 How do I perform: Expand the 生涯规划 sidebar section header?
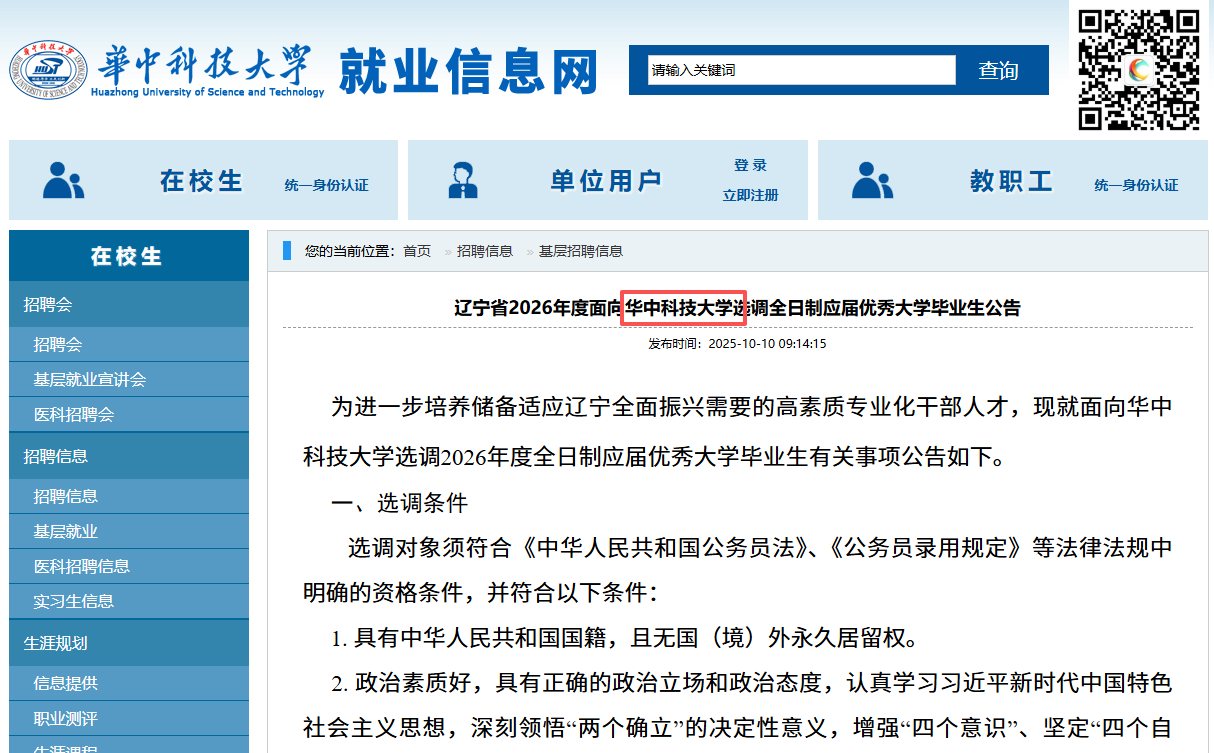[x=56, y=643]
